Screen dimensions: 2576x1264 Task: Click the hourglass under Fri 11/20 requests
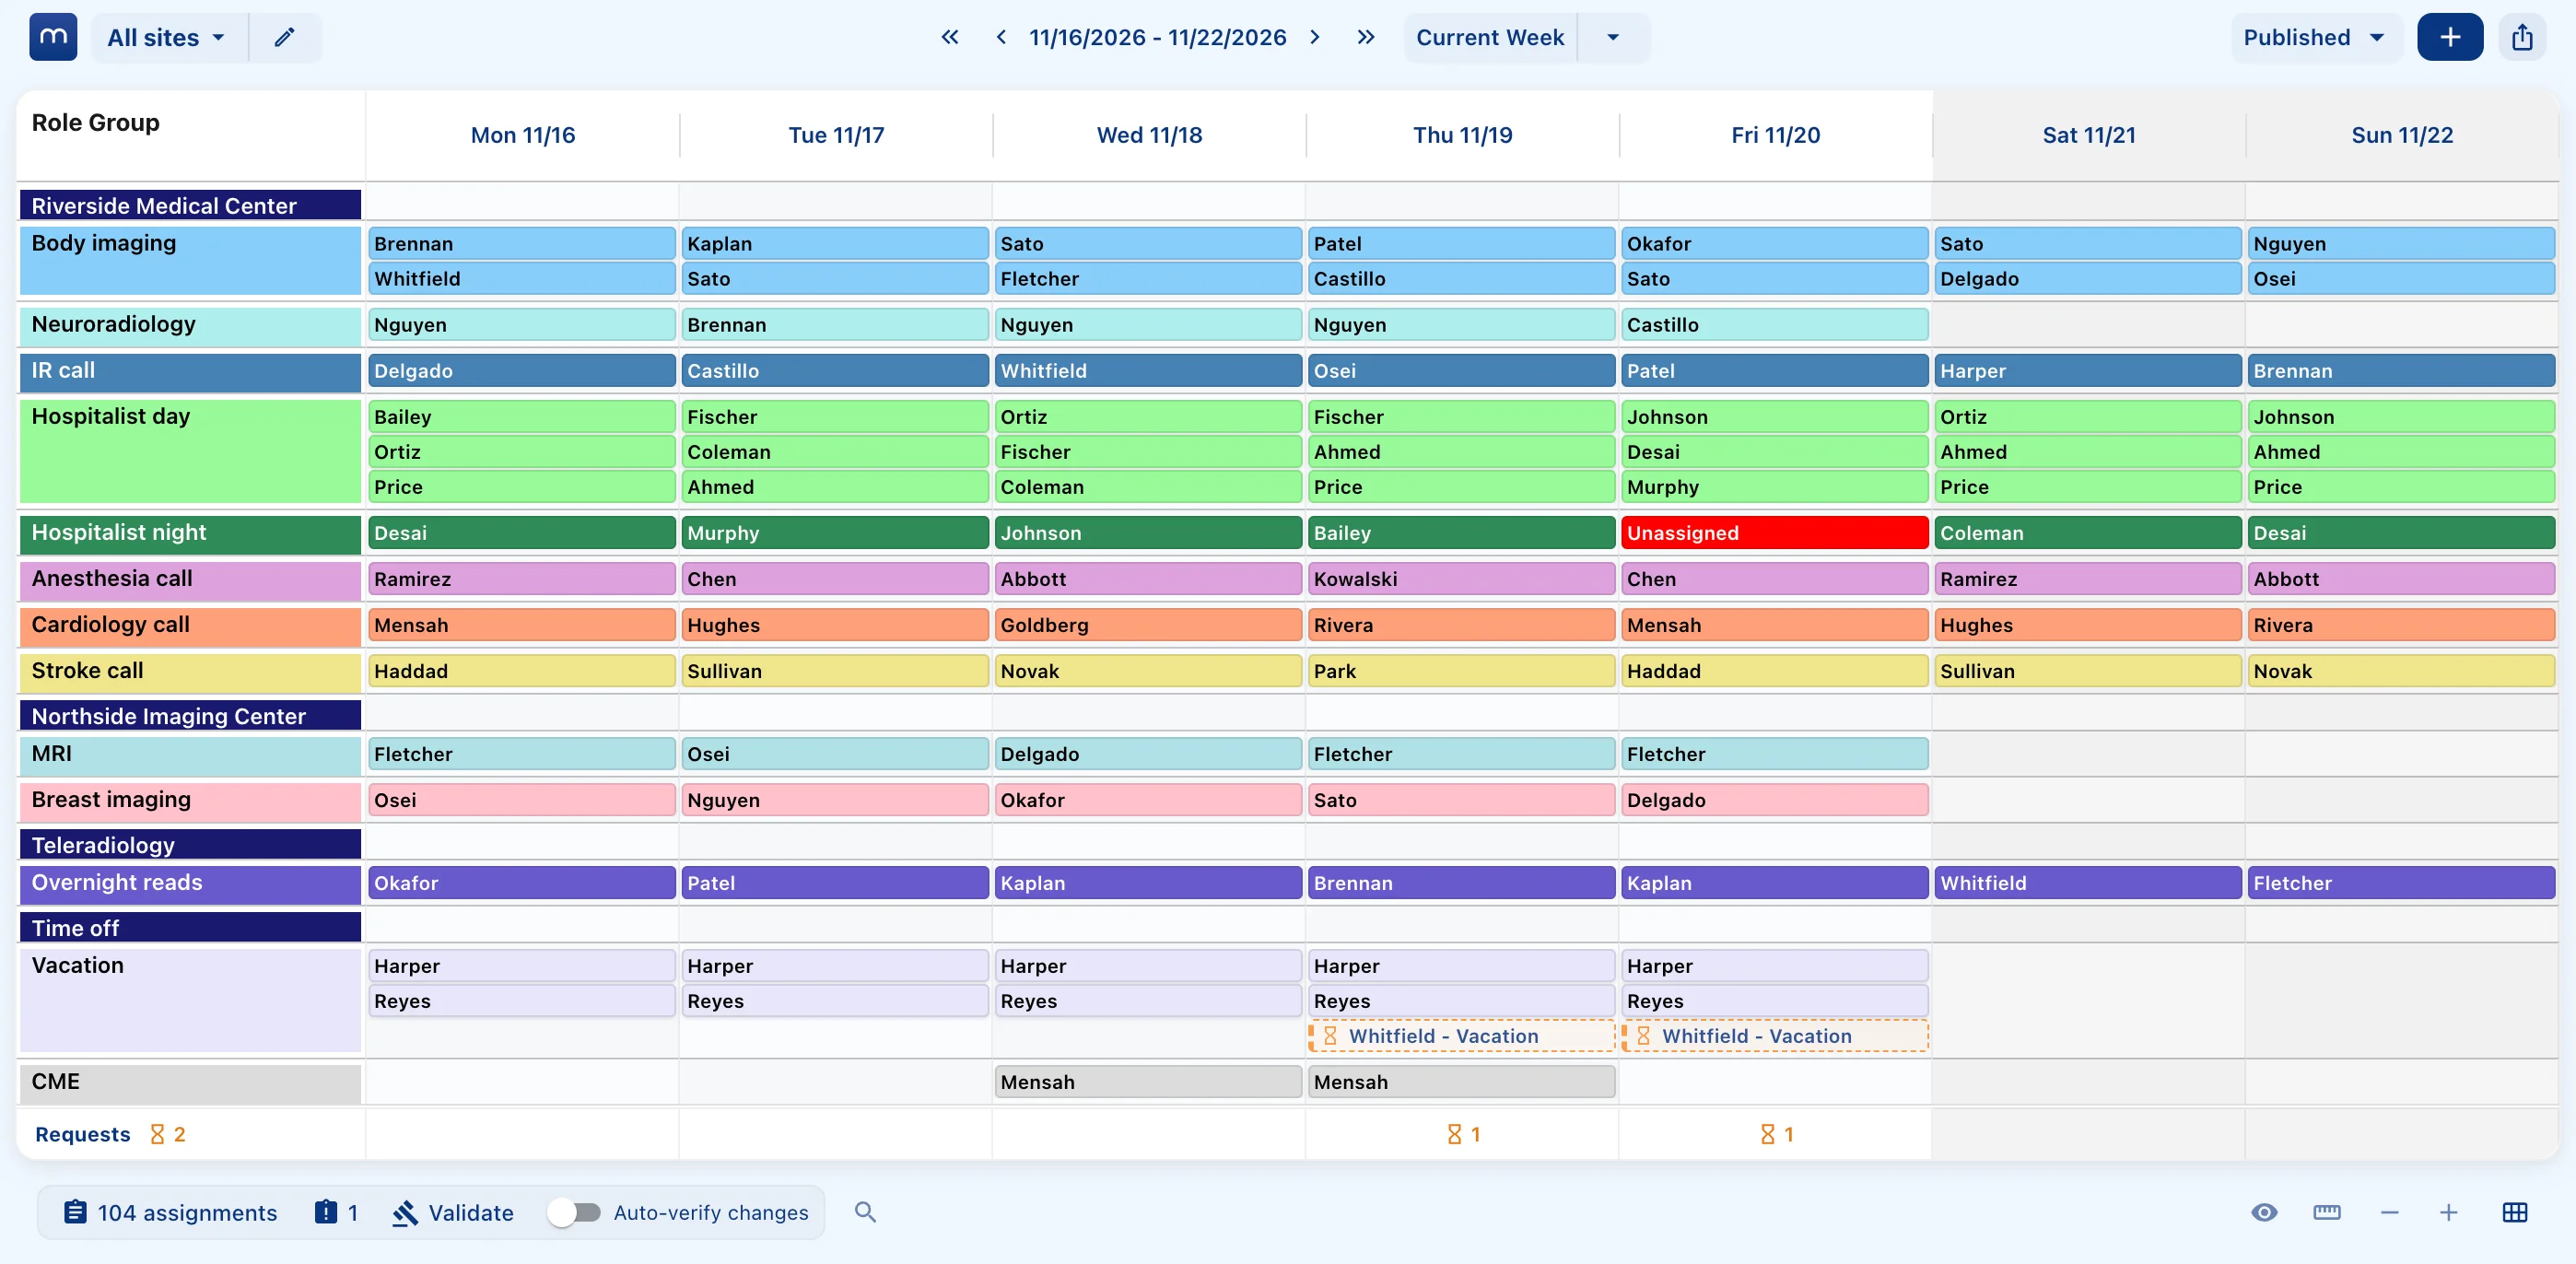1768,1134
